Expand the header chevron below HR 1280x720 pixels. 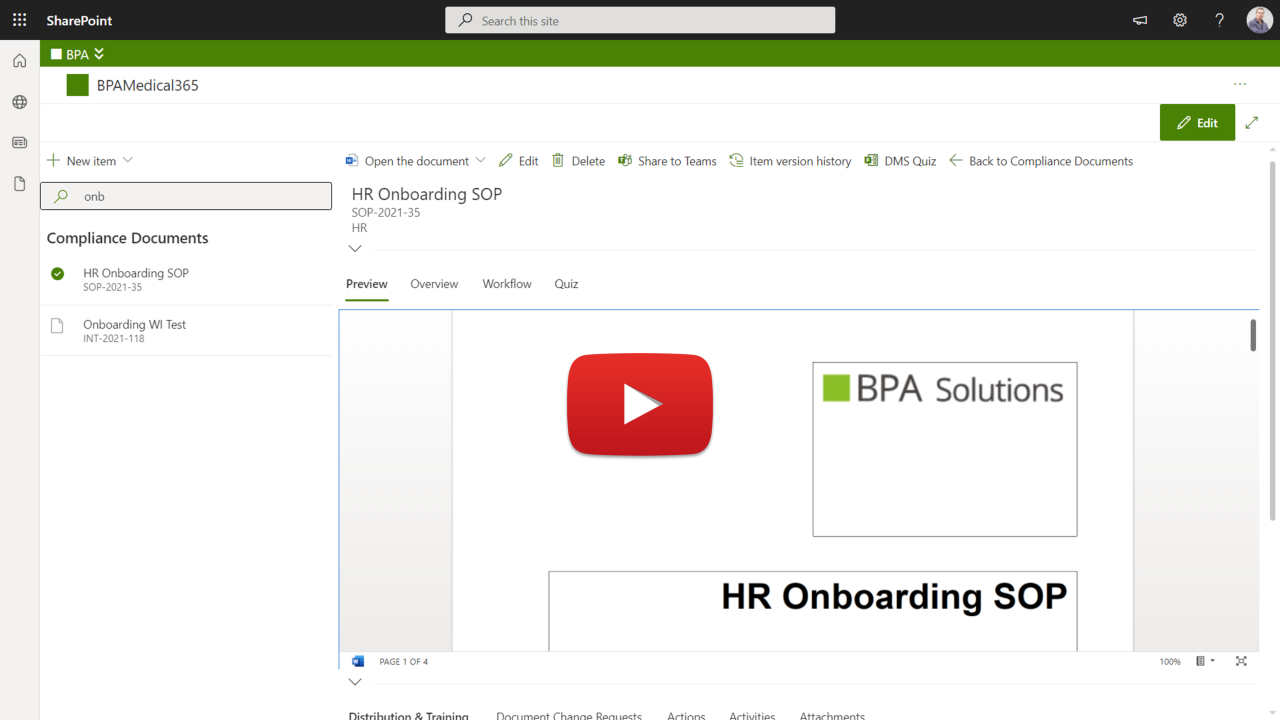click(x=355, y=249)
